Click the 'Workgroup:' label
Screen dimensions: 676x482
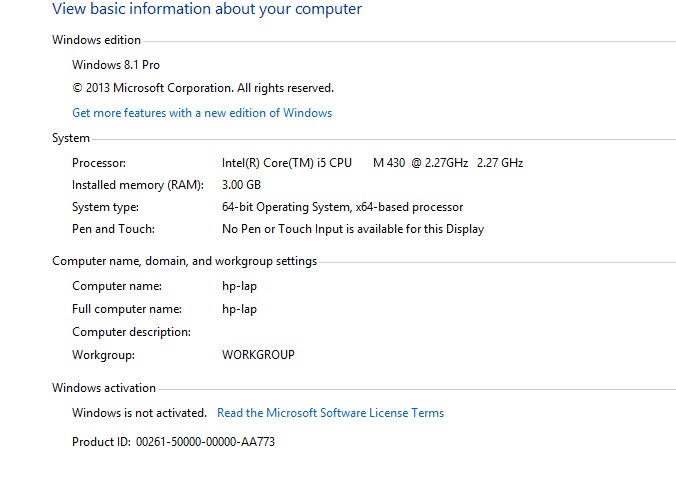click(x=103, y=355)
